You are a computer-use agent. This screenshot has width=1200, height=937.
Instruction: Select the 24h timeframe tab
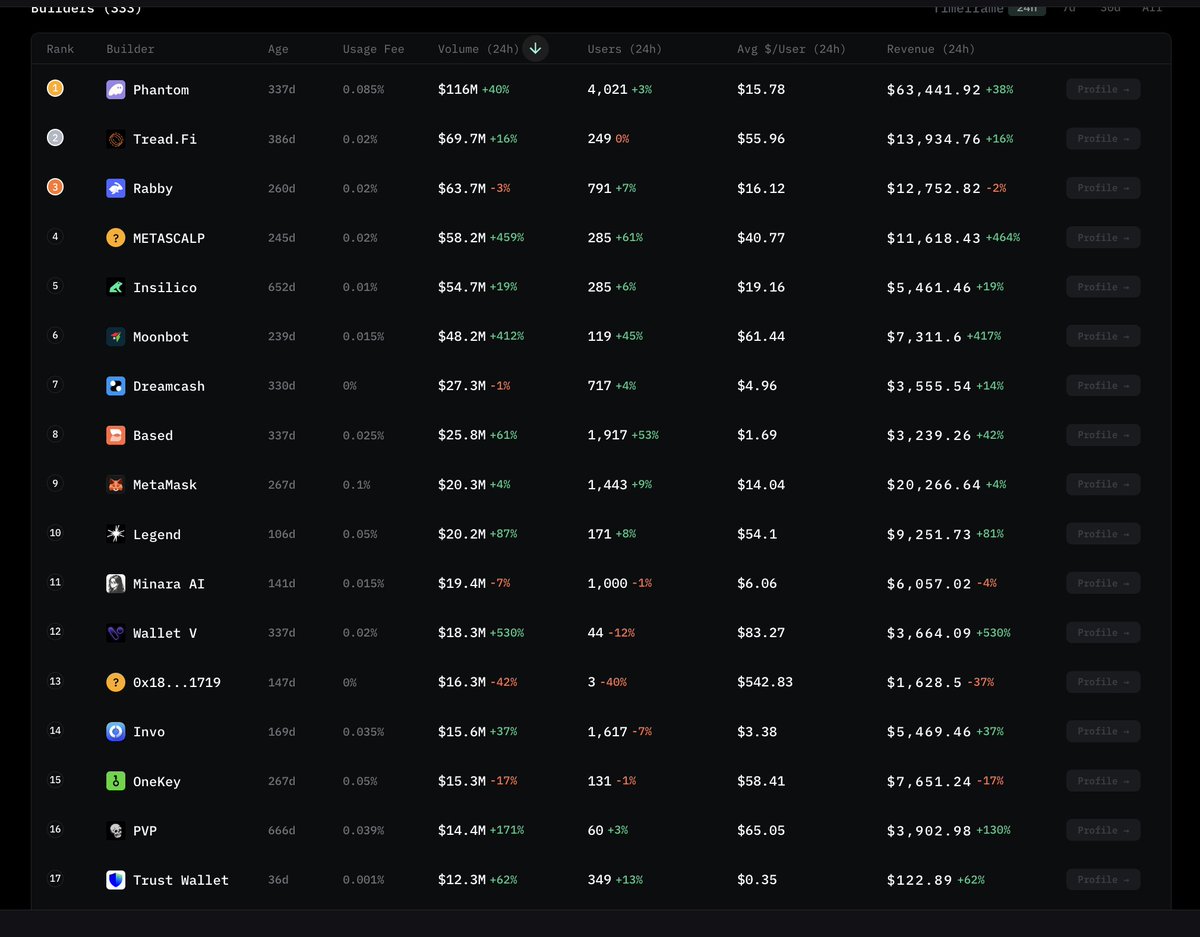pyautogui.click(x=1027, y=8)
